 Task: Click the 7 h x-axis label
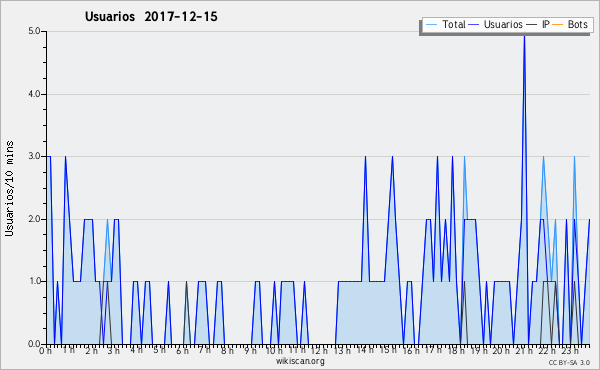pos(204,350)
